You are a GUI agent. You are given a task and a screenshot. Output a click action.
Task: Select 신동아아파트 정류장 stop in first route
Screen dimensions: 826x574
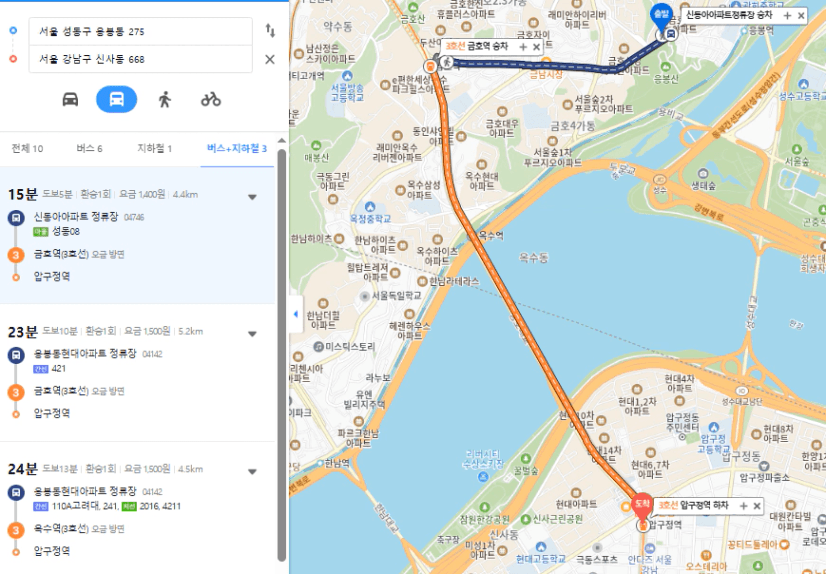76,216
